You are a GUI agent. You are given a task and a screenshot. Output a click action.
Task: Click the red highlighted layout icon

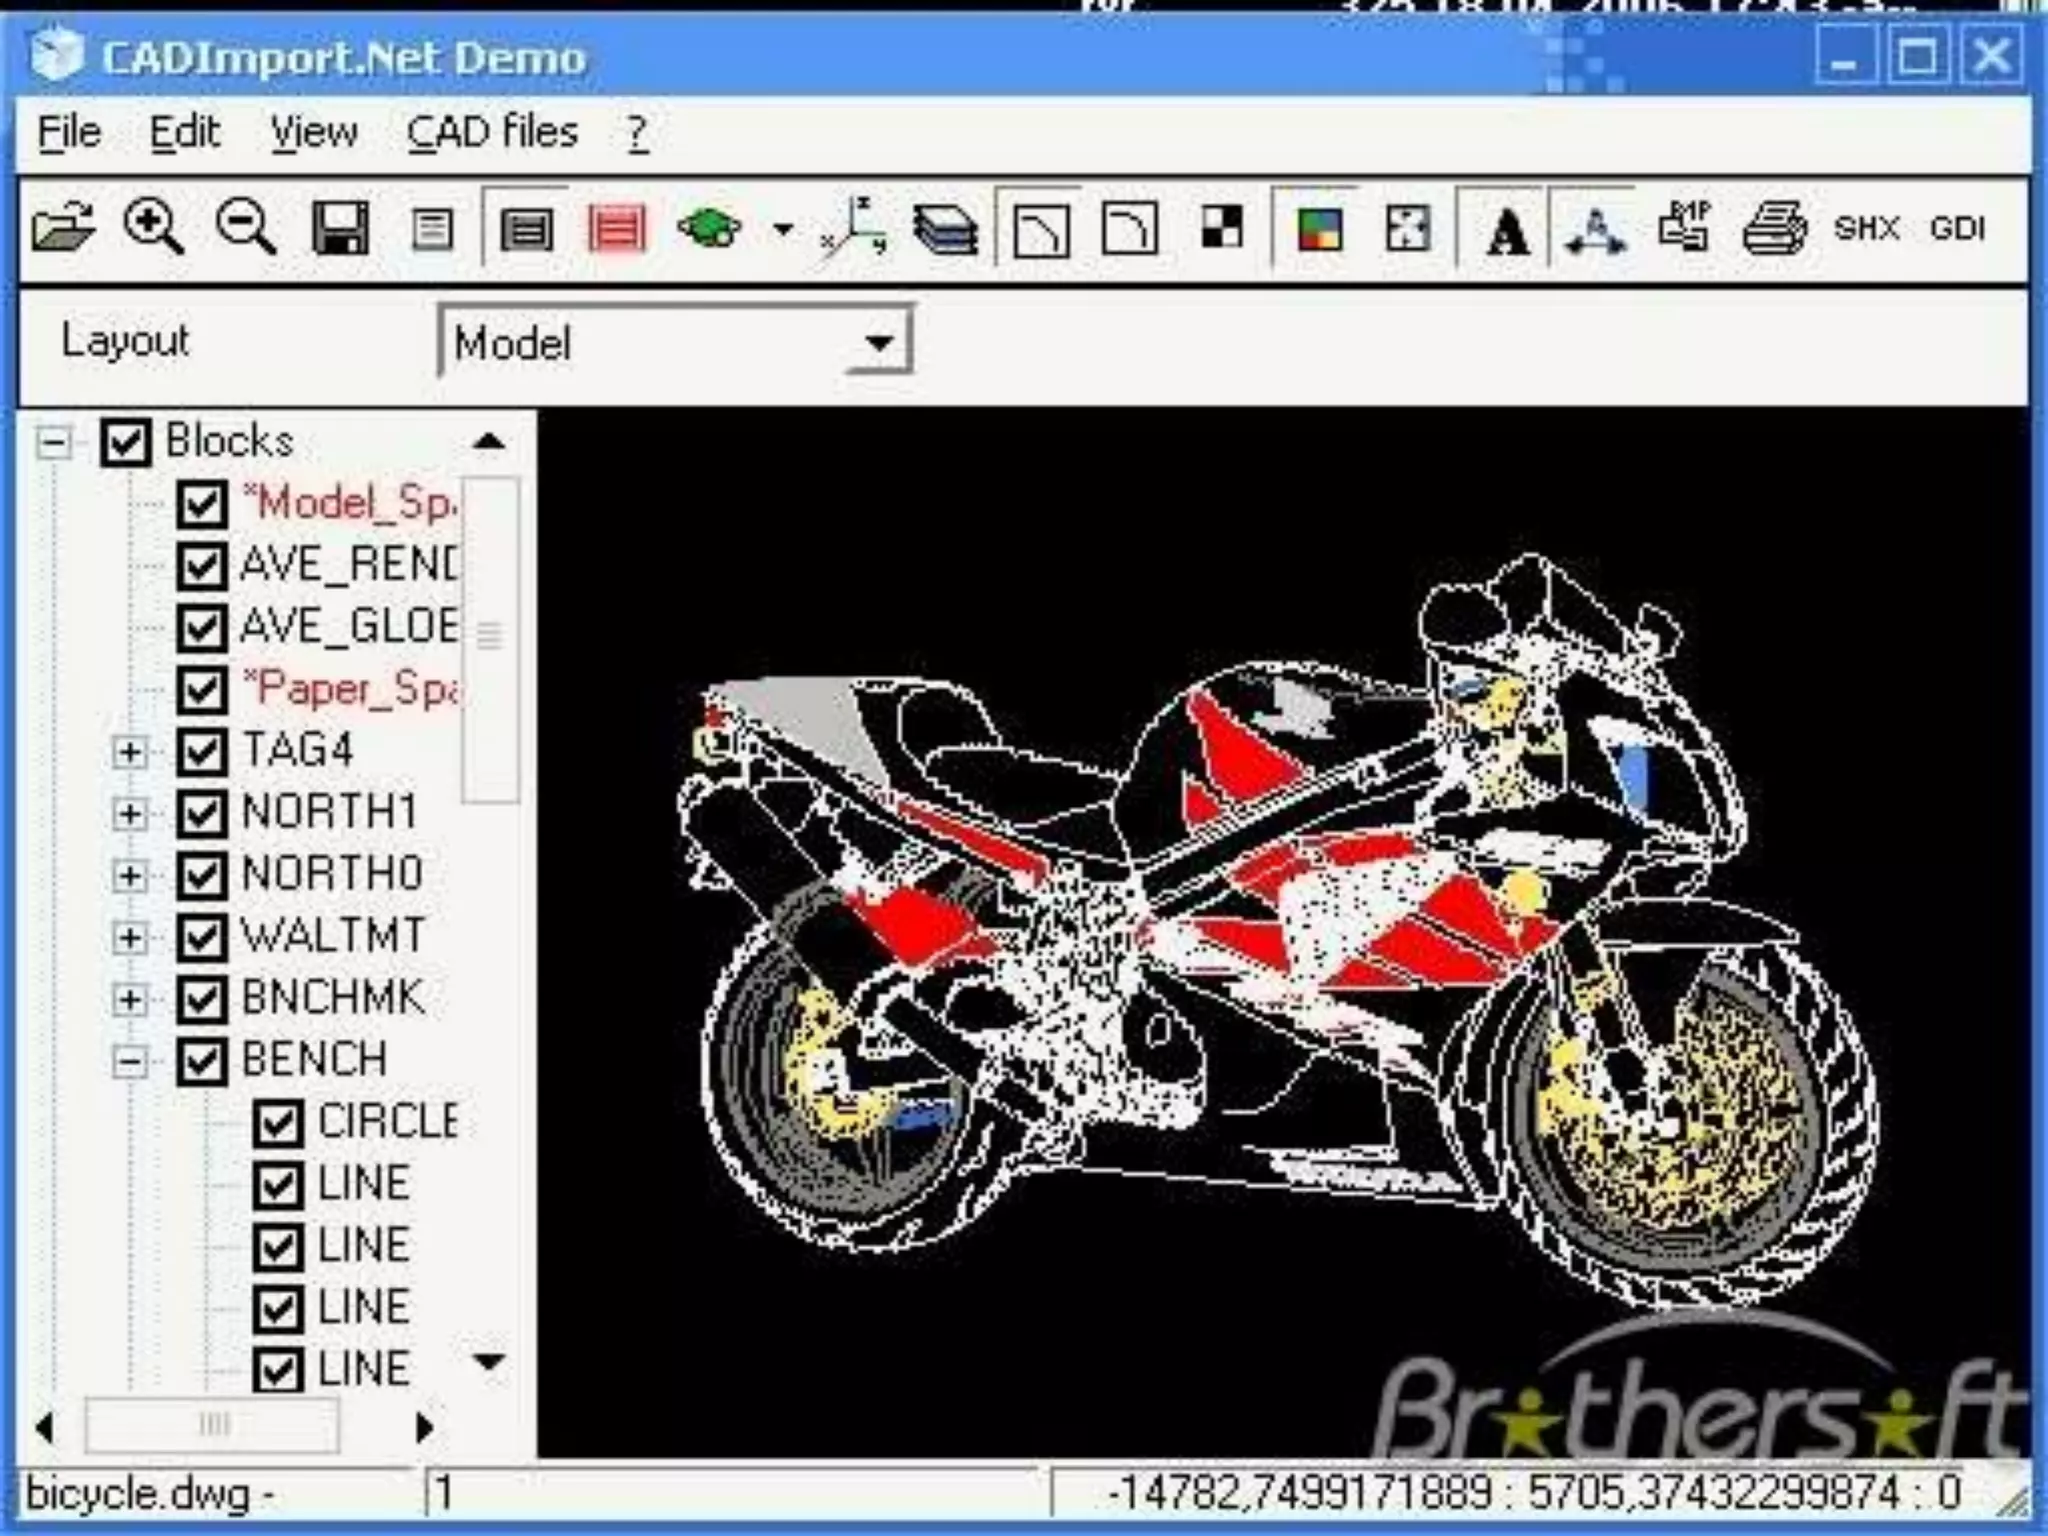coord(617,230)
